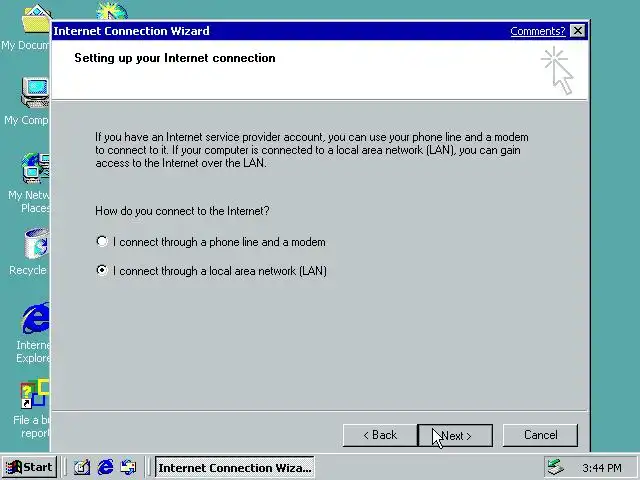The height and width of the screenshot is (480, 640).
Task: Click the Next button
Action: pos(455,436)
